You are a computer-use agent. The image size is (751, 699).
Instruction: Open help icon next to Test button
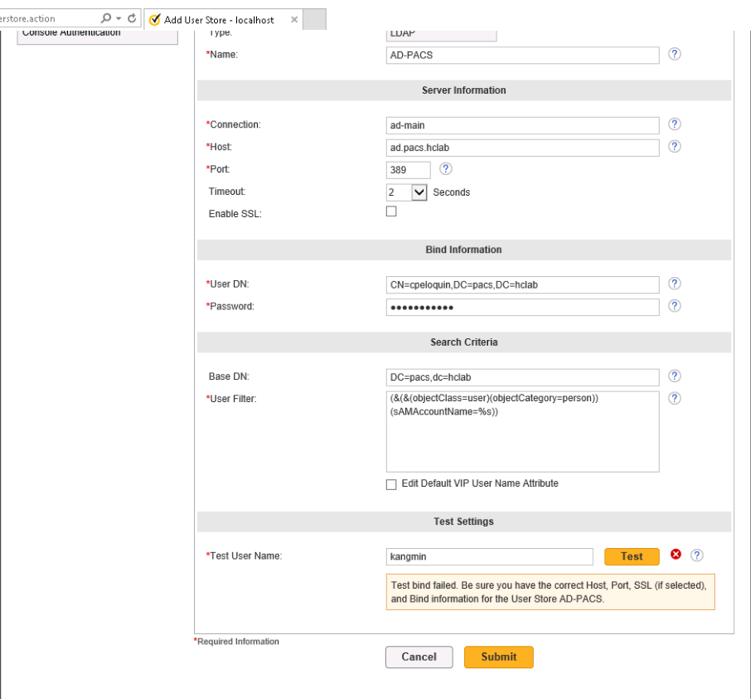click(x=697, y=555)
